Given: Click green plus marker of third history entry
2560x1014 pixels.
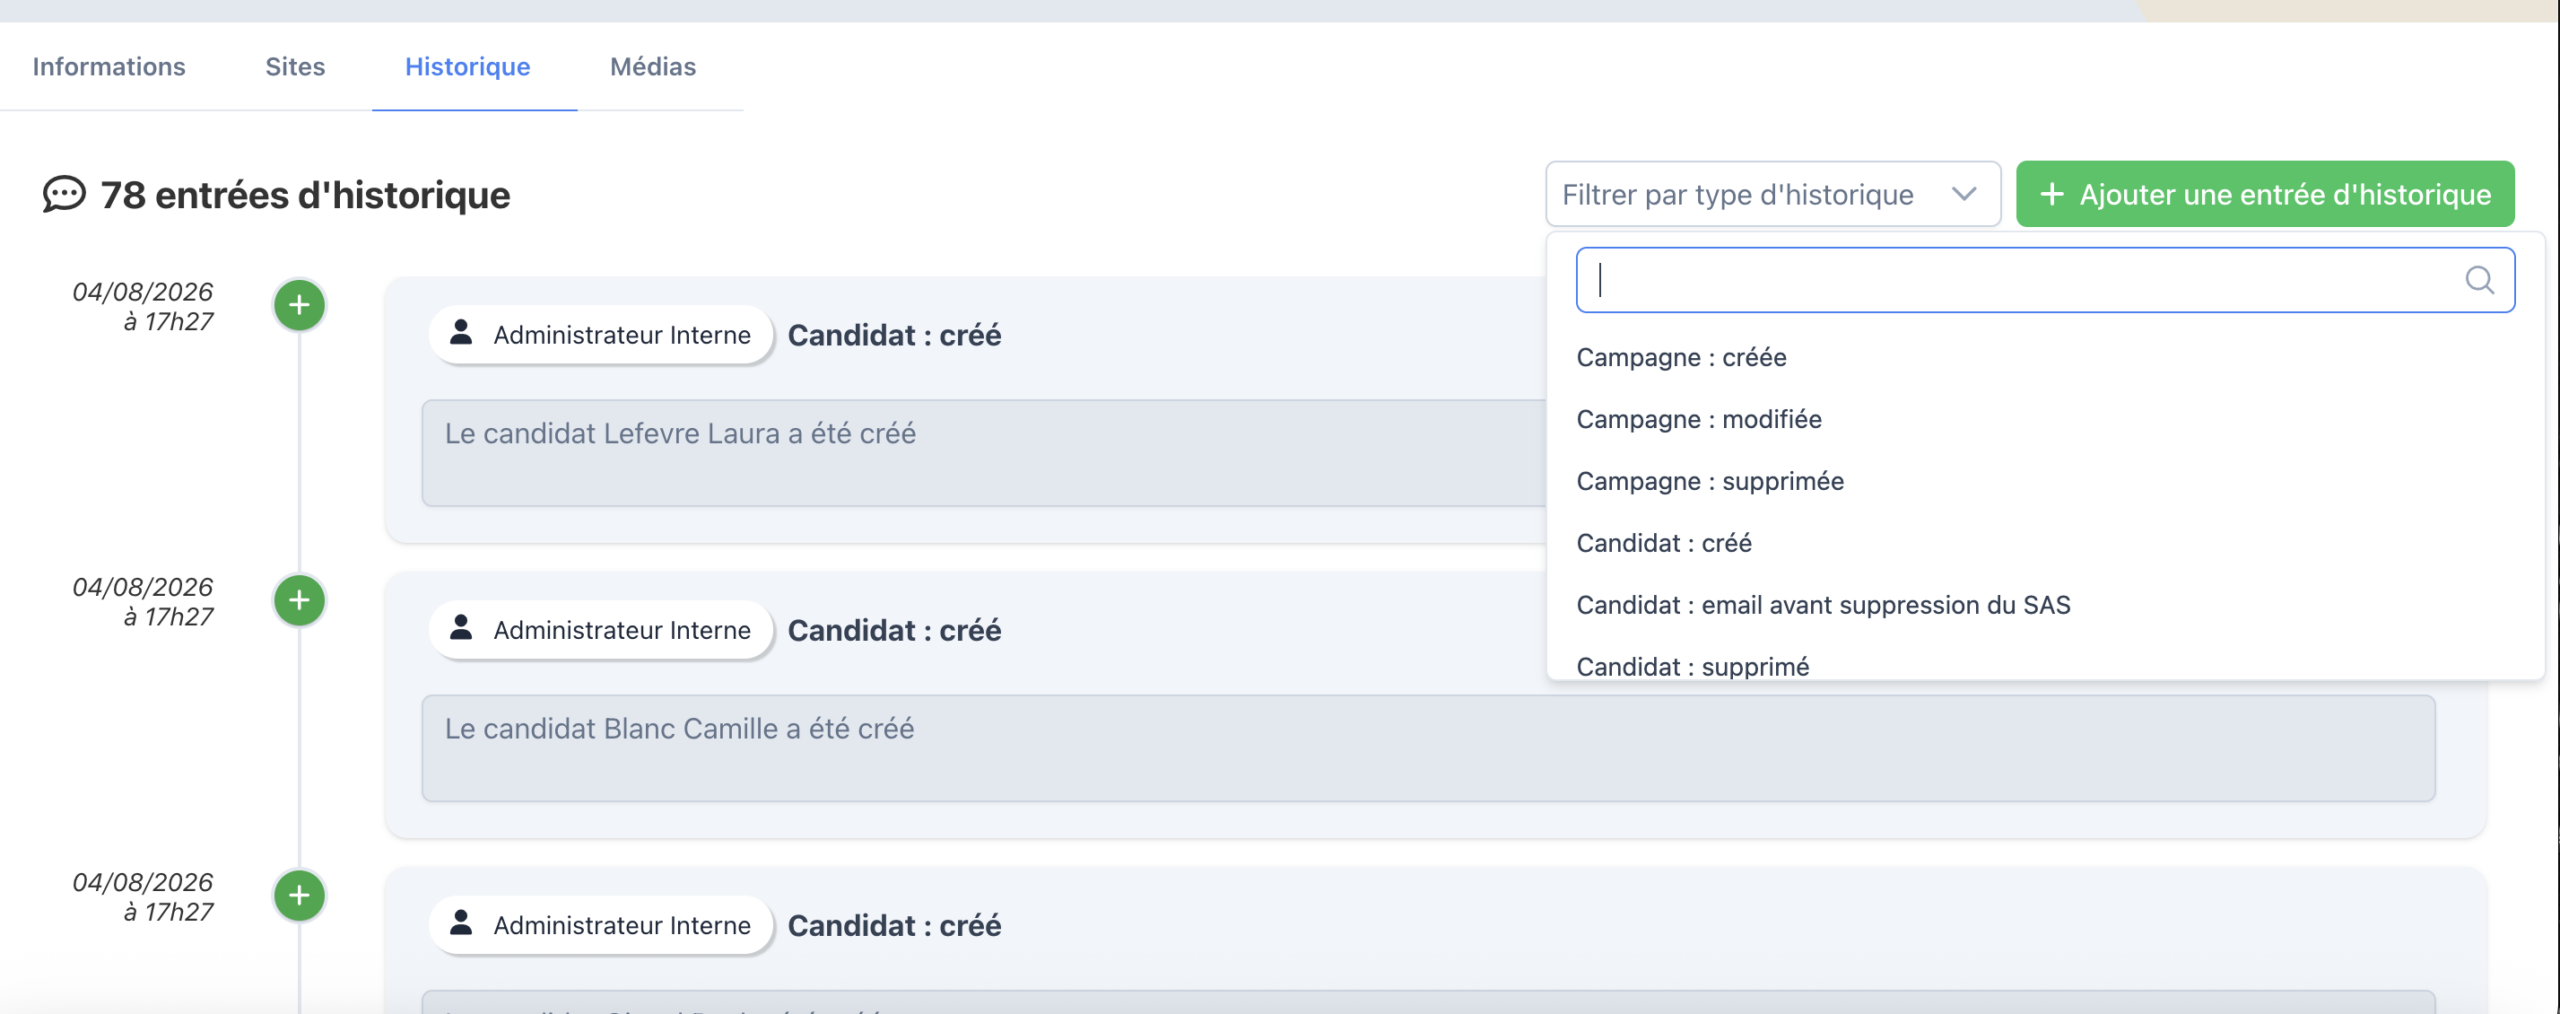Looking at the screenshot, I should click(x=299, y=895).
